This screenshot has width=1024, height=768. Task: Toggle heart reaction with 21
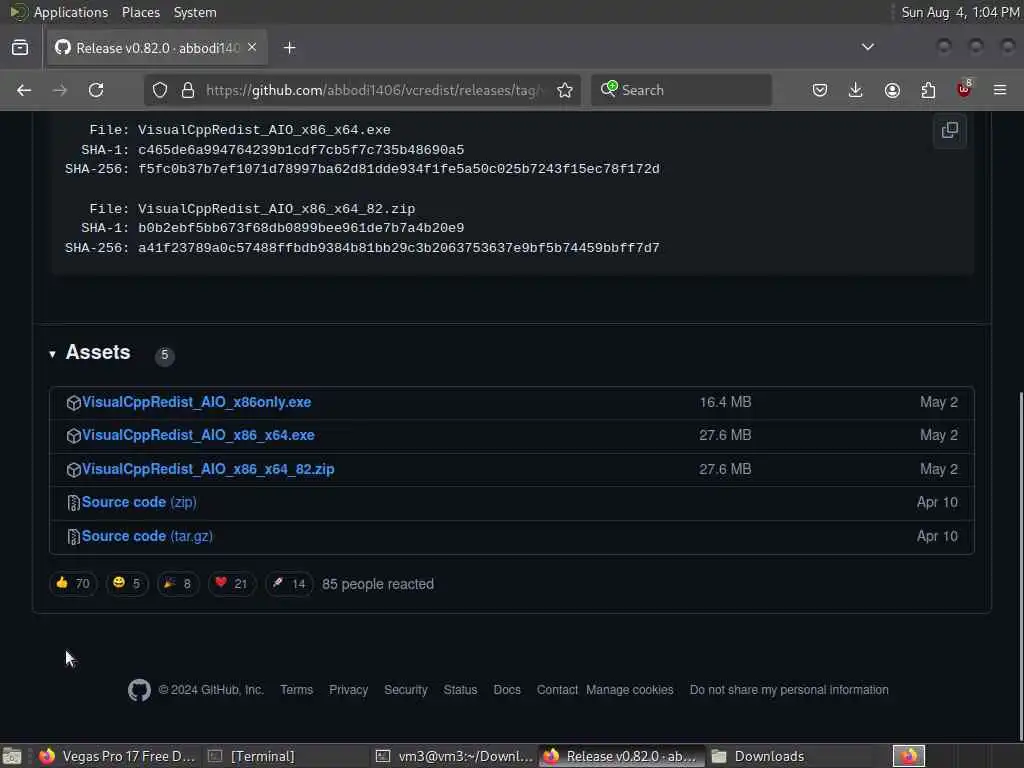(x=232, y=583)
